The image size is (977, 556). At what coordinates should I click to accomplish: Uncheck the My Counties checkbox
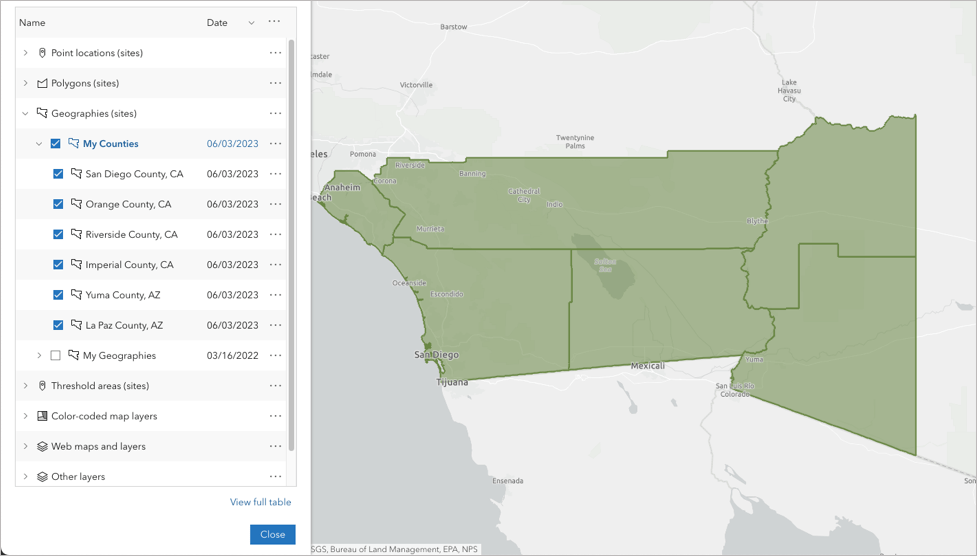pyautogui.click(x=55, y=143)
